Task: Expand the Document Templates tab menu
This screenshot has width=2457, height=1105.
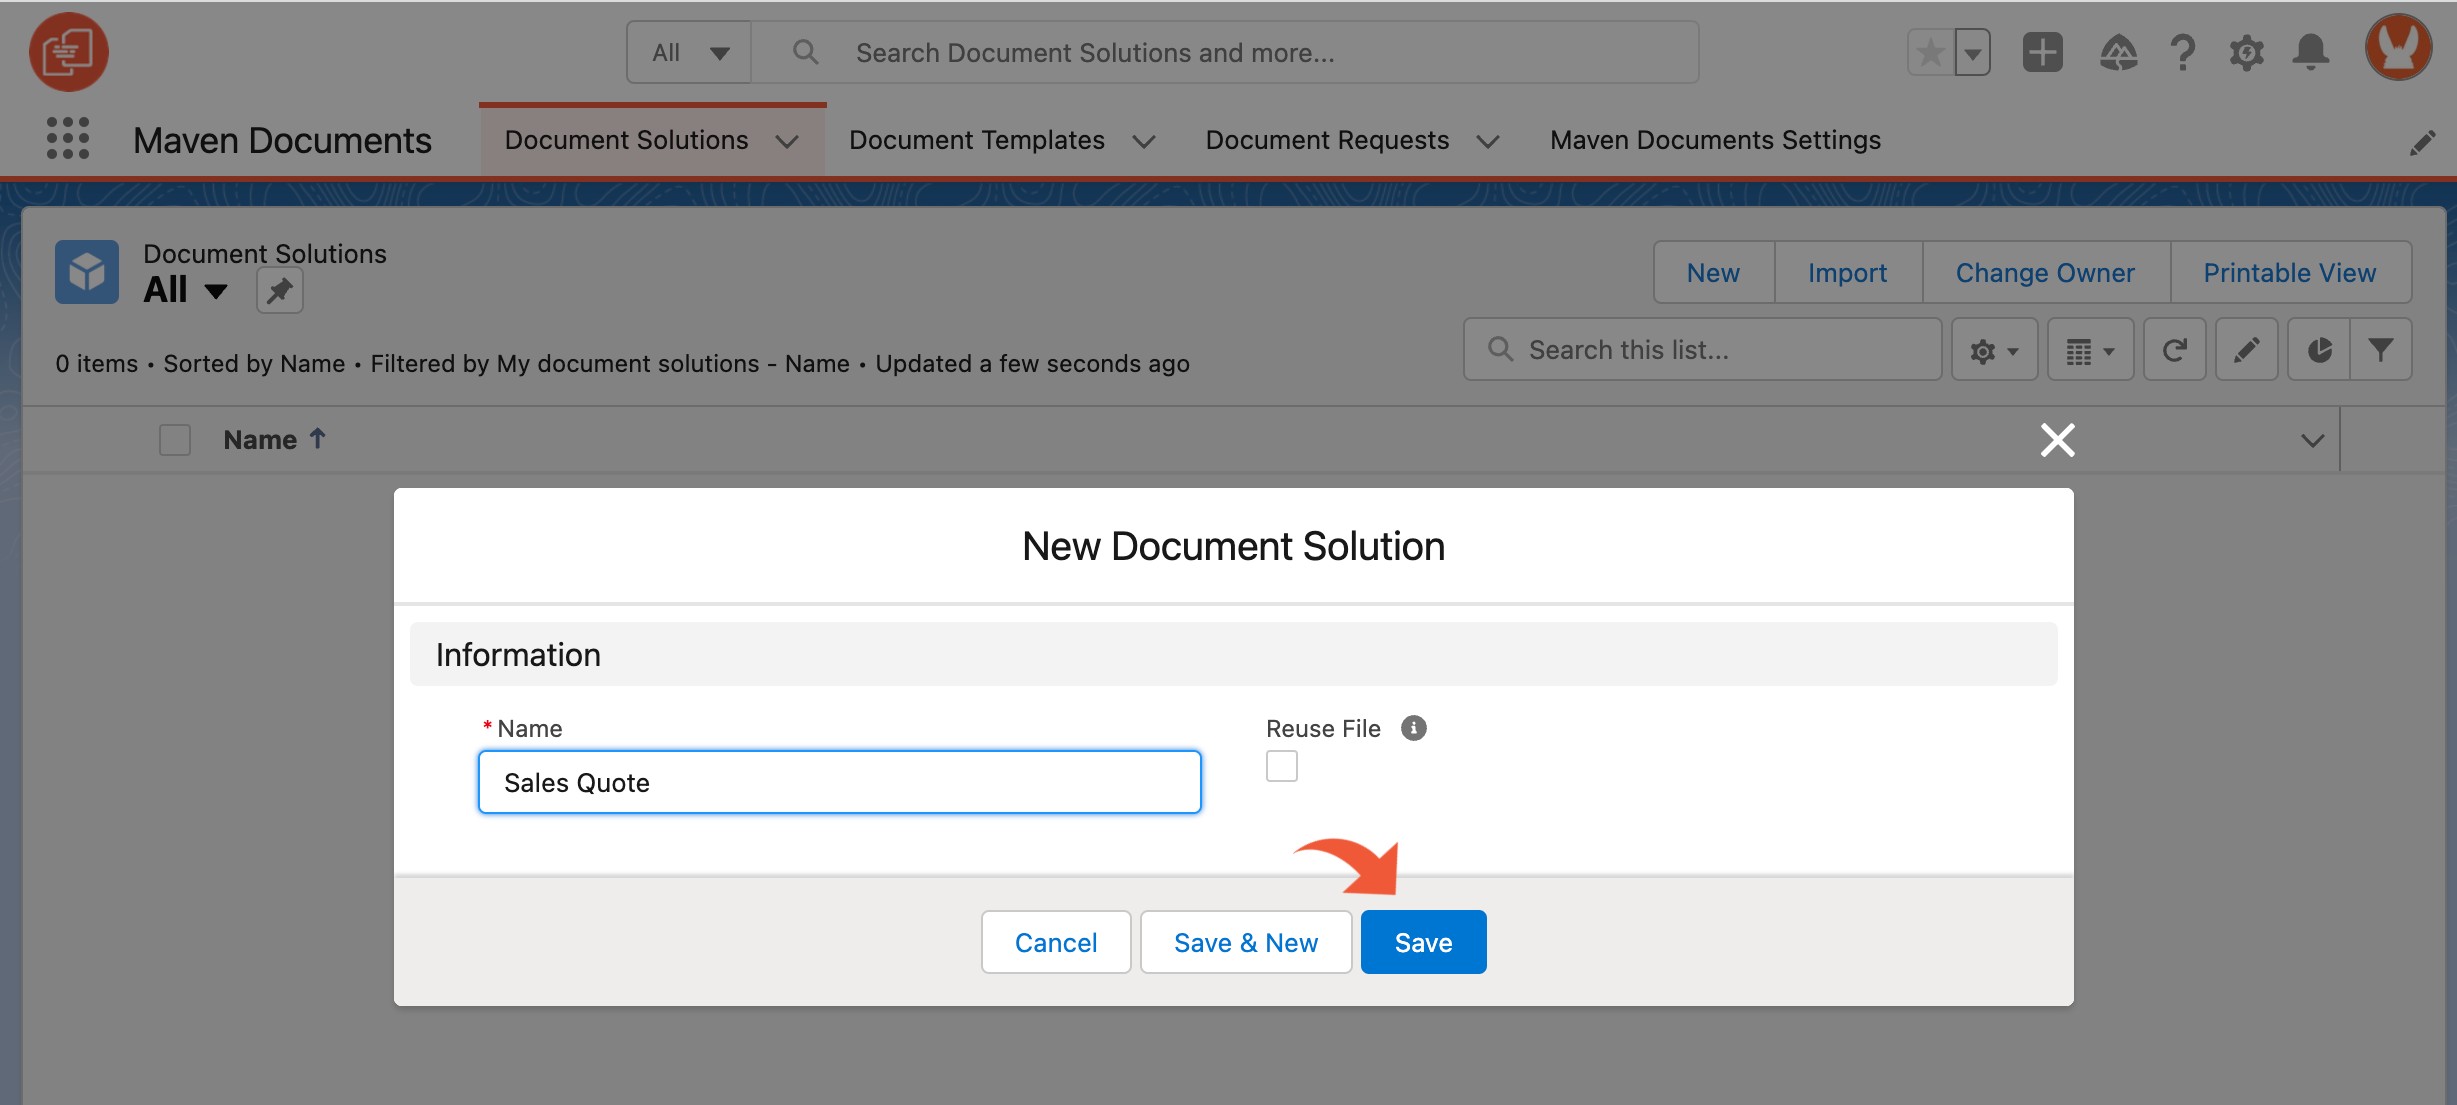Action: pyautogui.click(x=1145, y=141)
